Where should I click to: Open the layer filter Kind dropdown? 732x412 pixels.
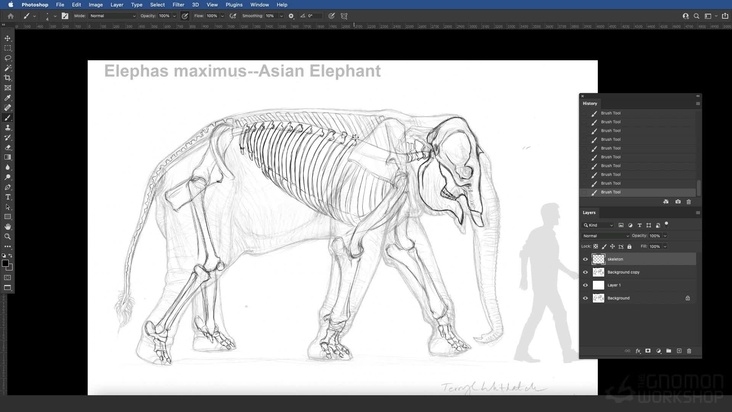click(x=598, y=225)
